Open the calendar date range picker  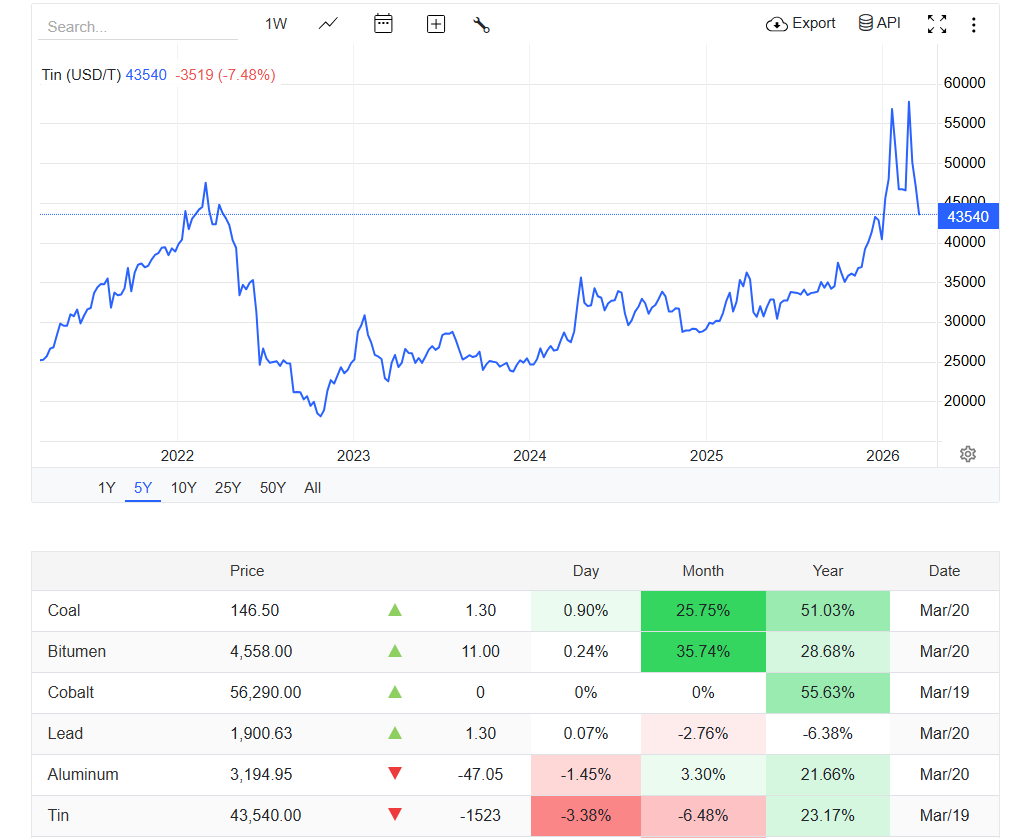coord(383,24)
